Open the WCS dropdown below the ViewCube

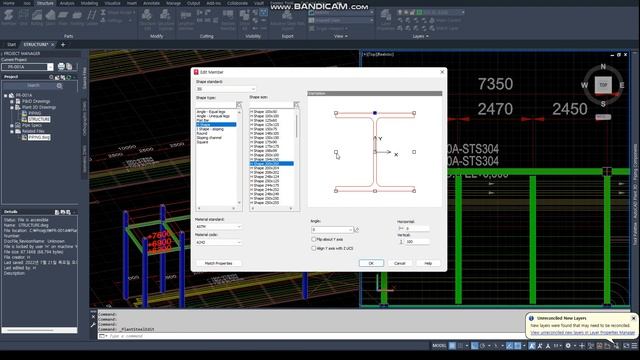pos(603,117)
